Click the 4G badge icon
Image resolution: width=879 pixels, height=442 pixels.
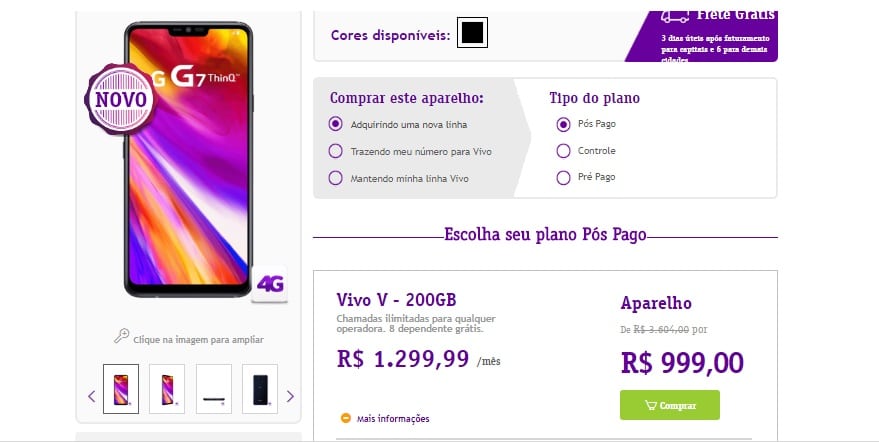pyautogui.click(x=269, y=284)
